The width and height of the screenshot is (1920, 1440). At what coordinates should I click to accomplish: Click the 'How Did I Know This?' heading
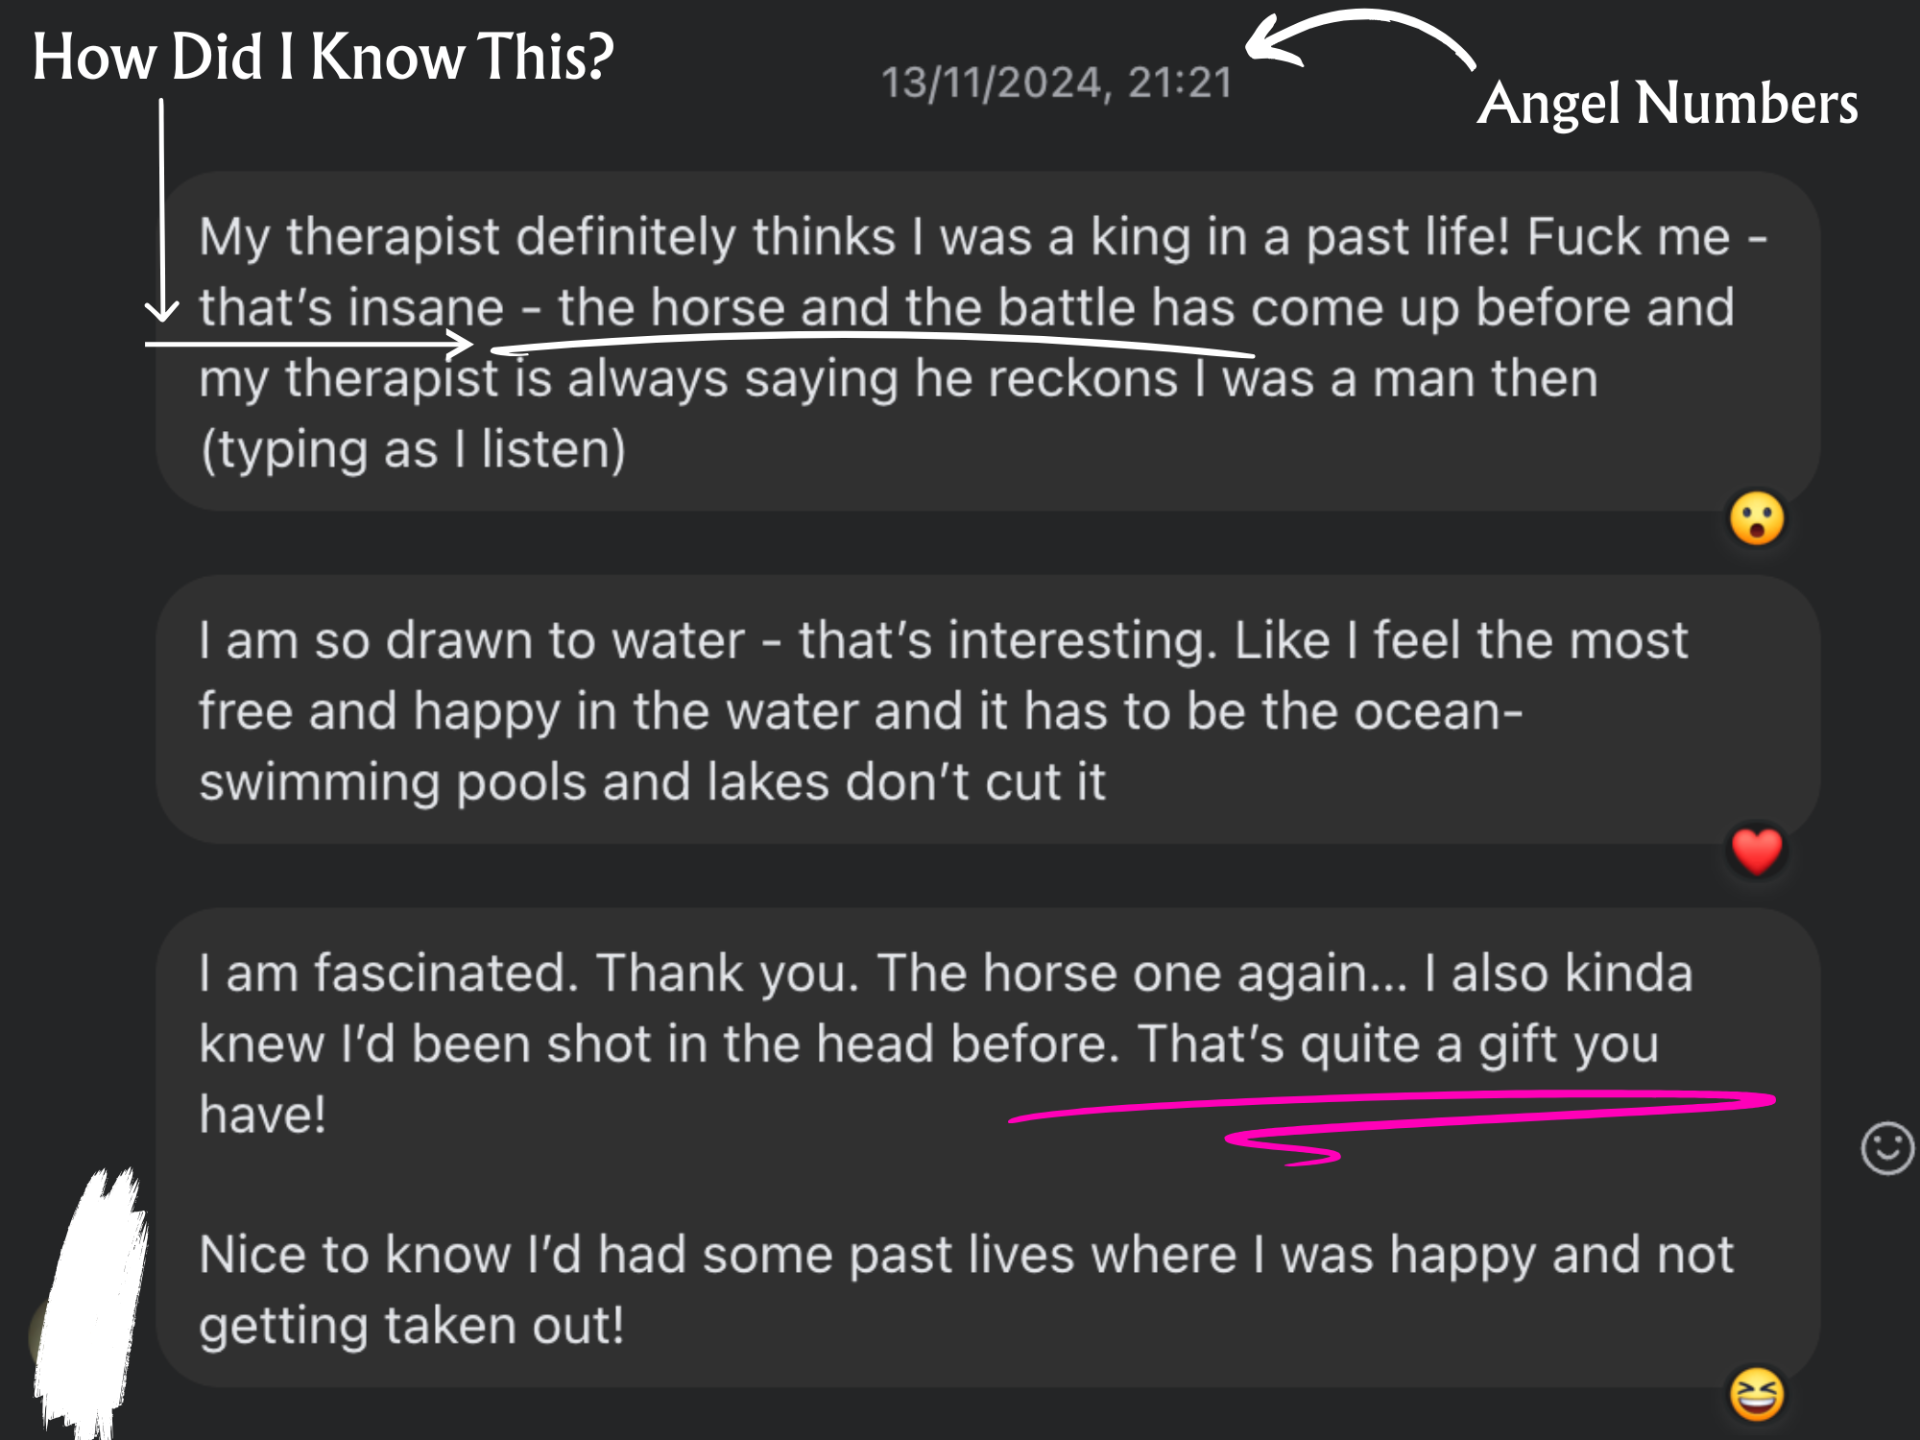coord(322,57)
